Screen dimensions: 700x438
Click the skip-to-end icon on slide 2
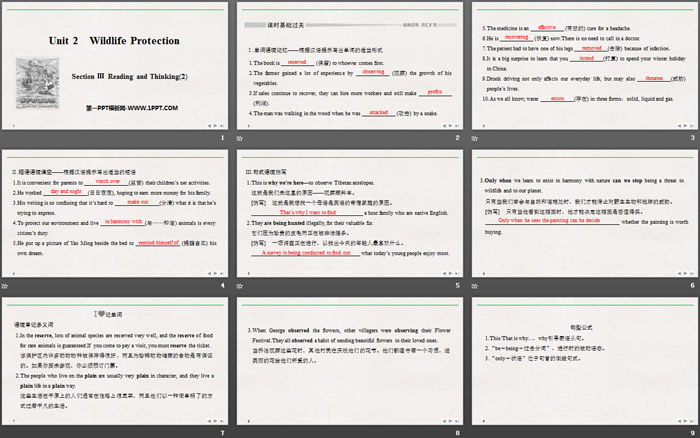[457, 126]
